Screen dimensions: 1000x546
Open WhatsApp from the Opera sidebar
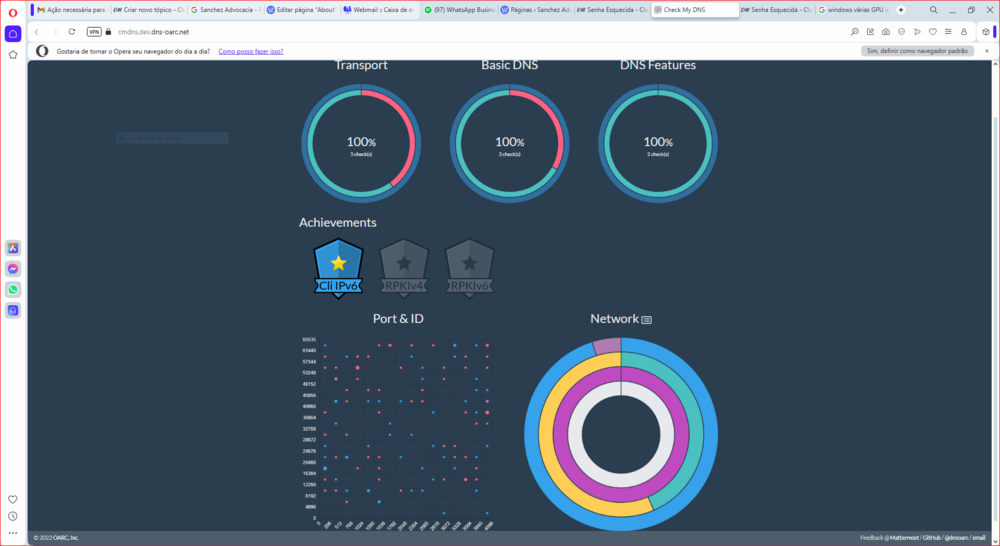(x=13, y=290)
